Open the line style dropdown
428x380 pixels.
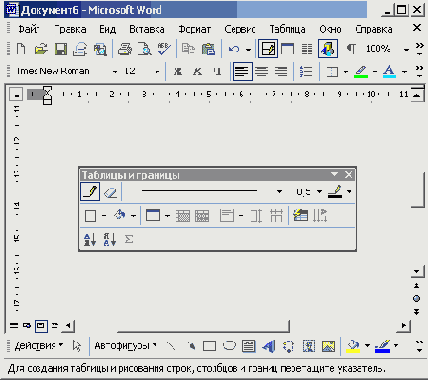point(279,192)
